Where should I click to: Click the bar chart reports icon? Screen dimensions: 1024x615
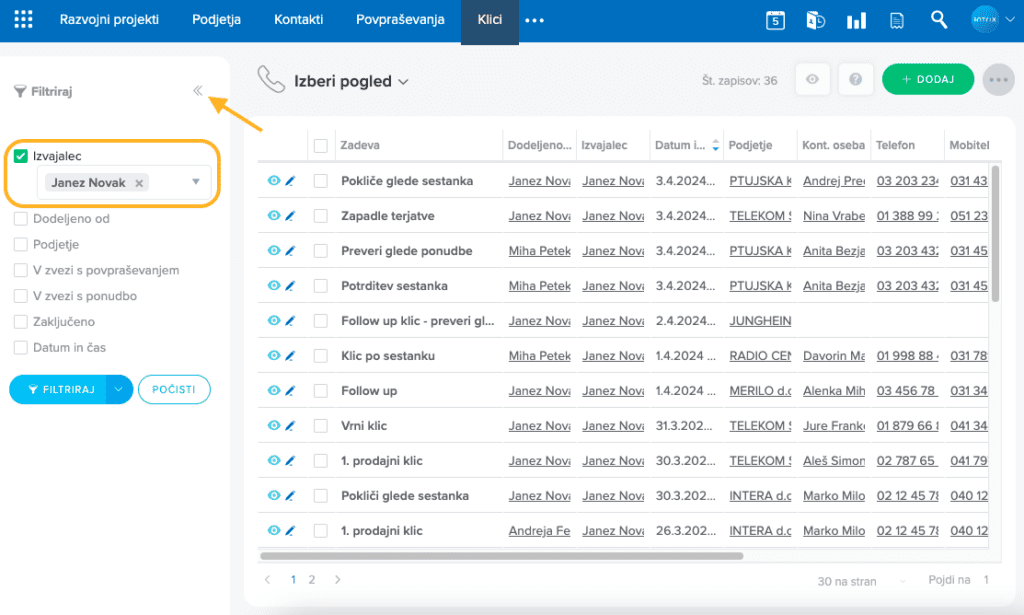856,20
